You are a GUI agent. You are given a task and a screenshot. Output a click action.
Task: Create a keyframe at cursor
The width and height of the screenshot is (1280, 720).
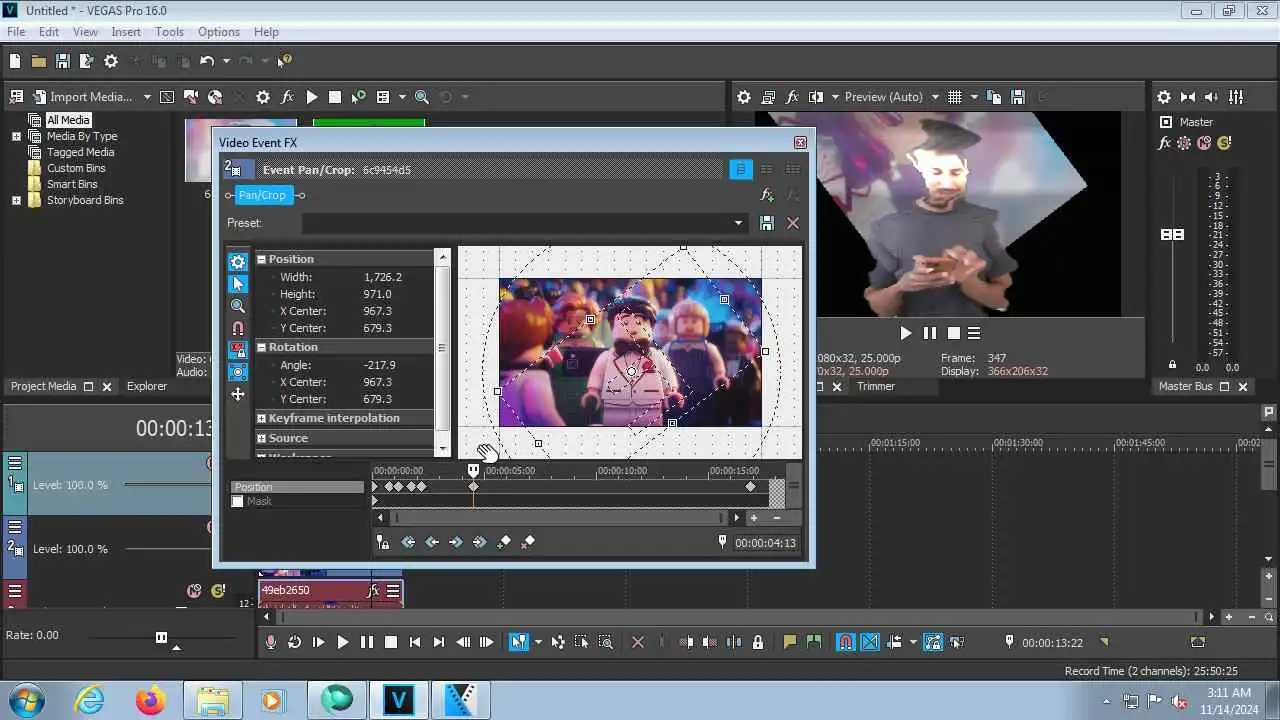coord(504,542)
